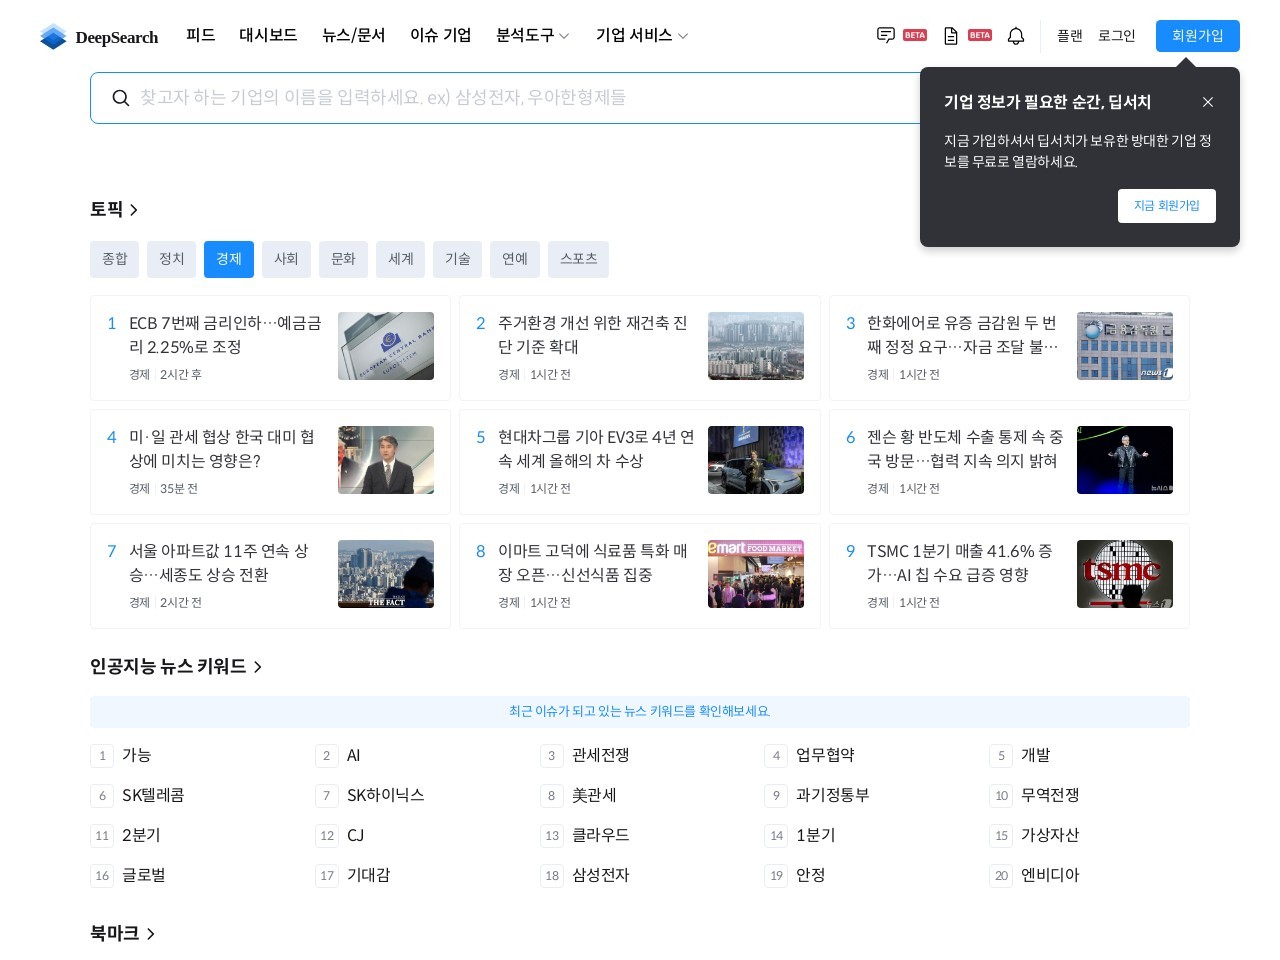
Task: Select the 세계 topic tab
Action: 401,259
